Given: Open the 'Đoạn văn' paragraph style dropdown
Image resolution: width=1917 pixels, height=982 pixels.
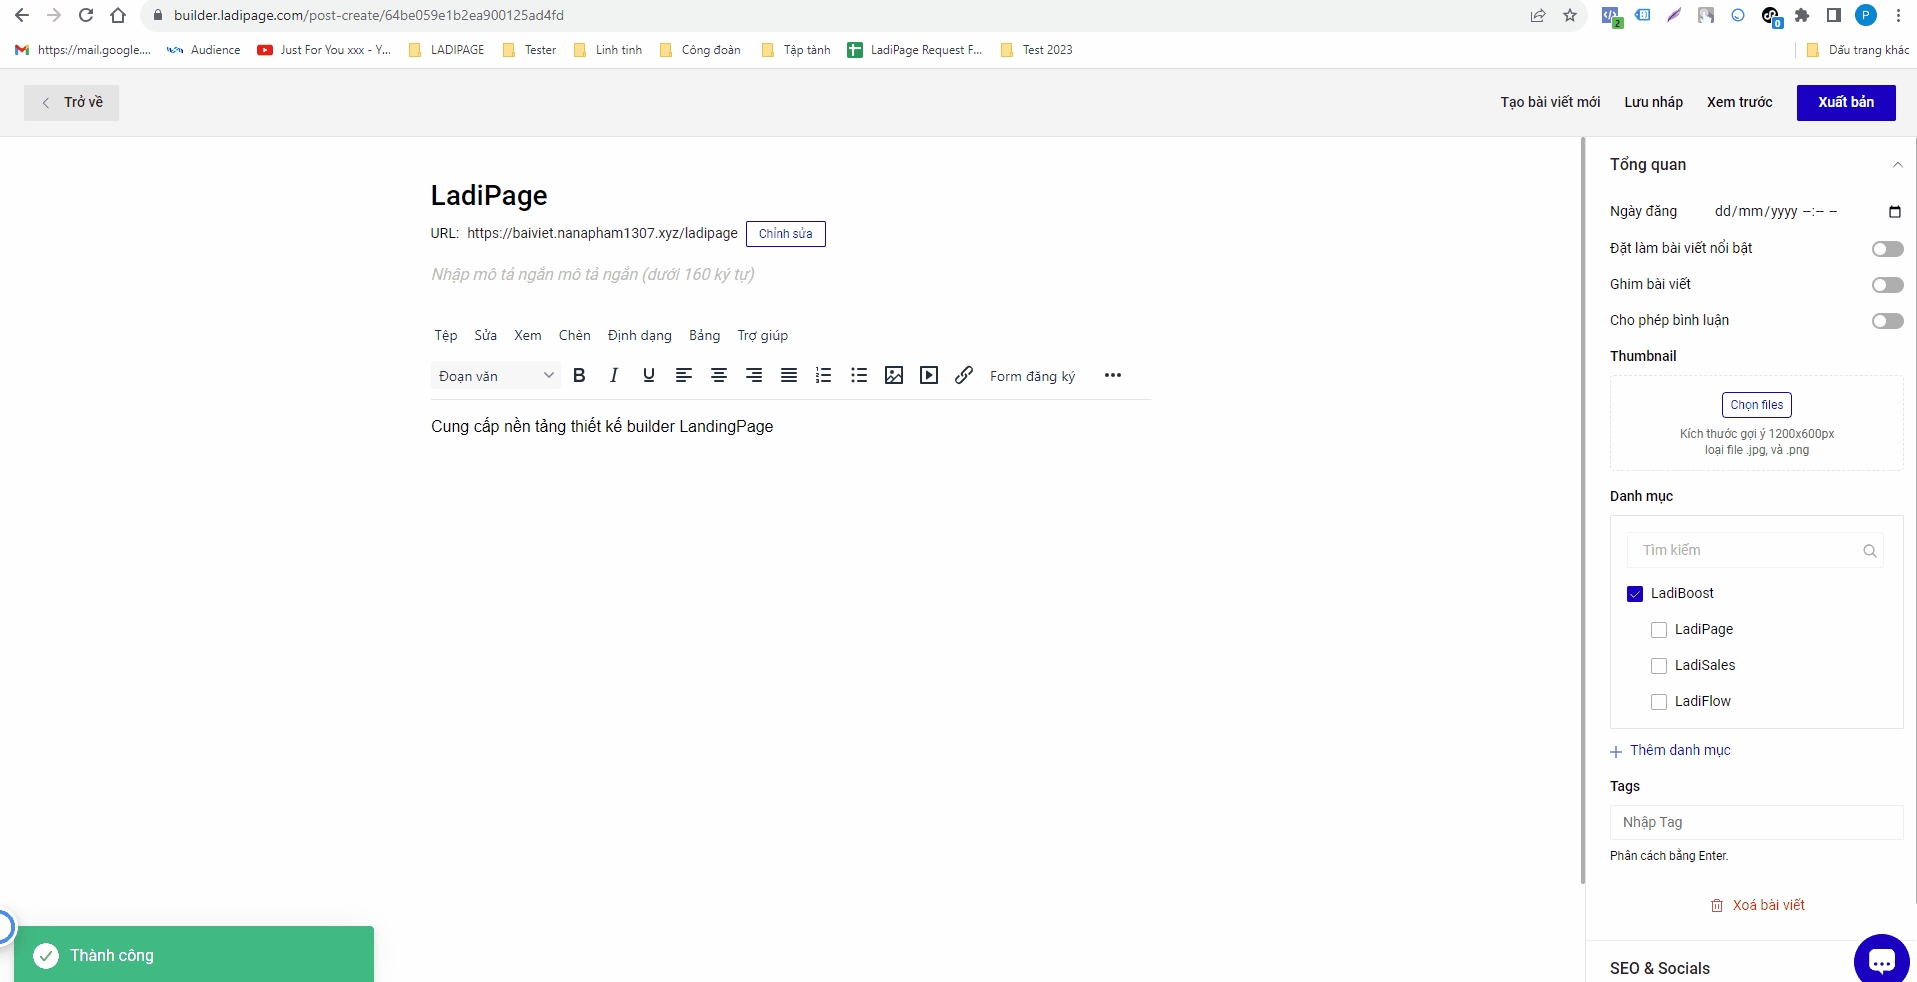Looking at the screenshot, I should point(495,376).
